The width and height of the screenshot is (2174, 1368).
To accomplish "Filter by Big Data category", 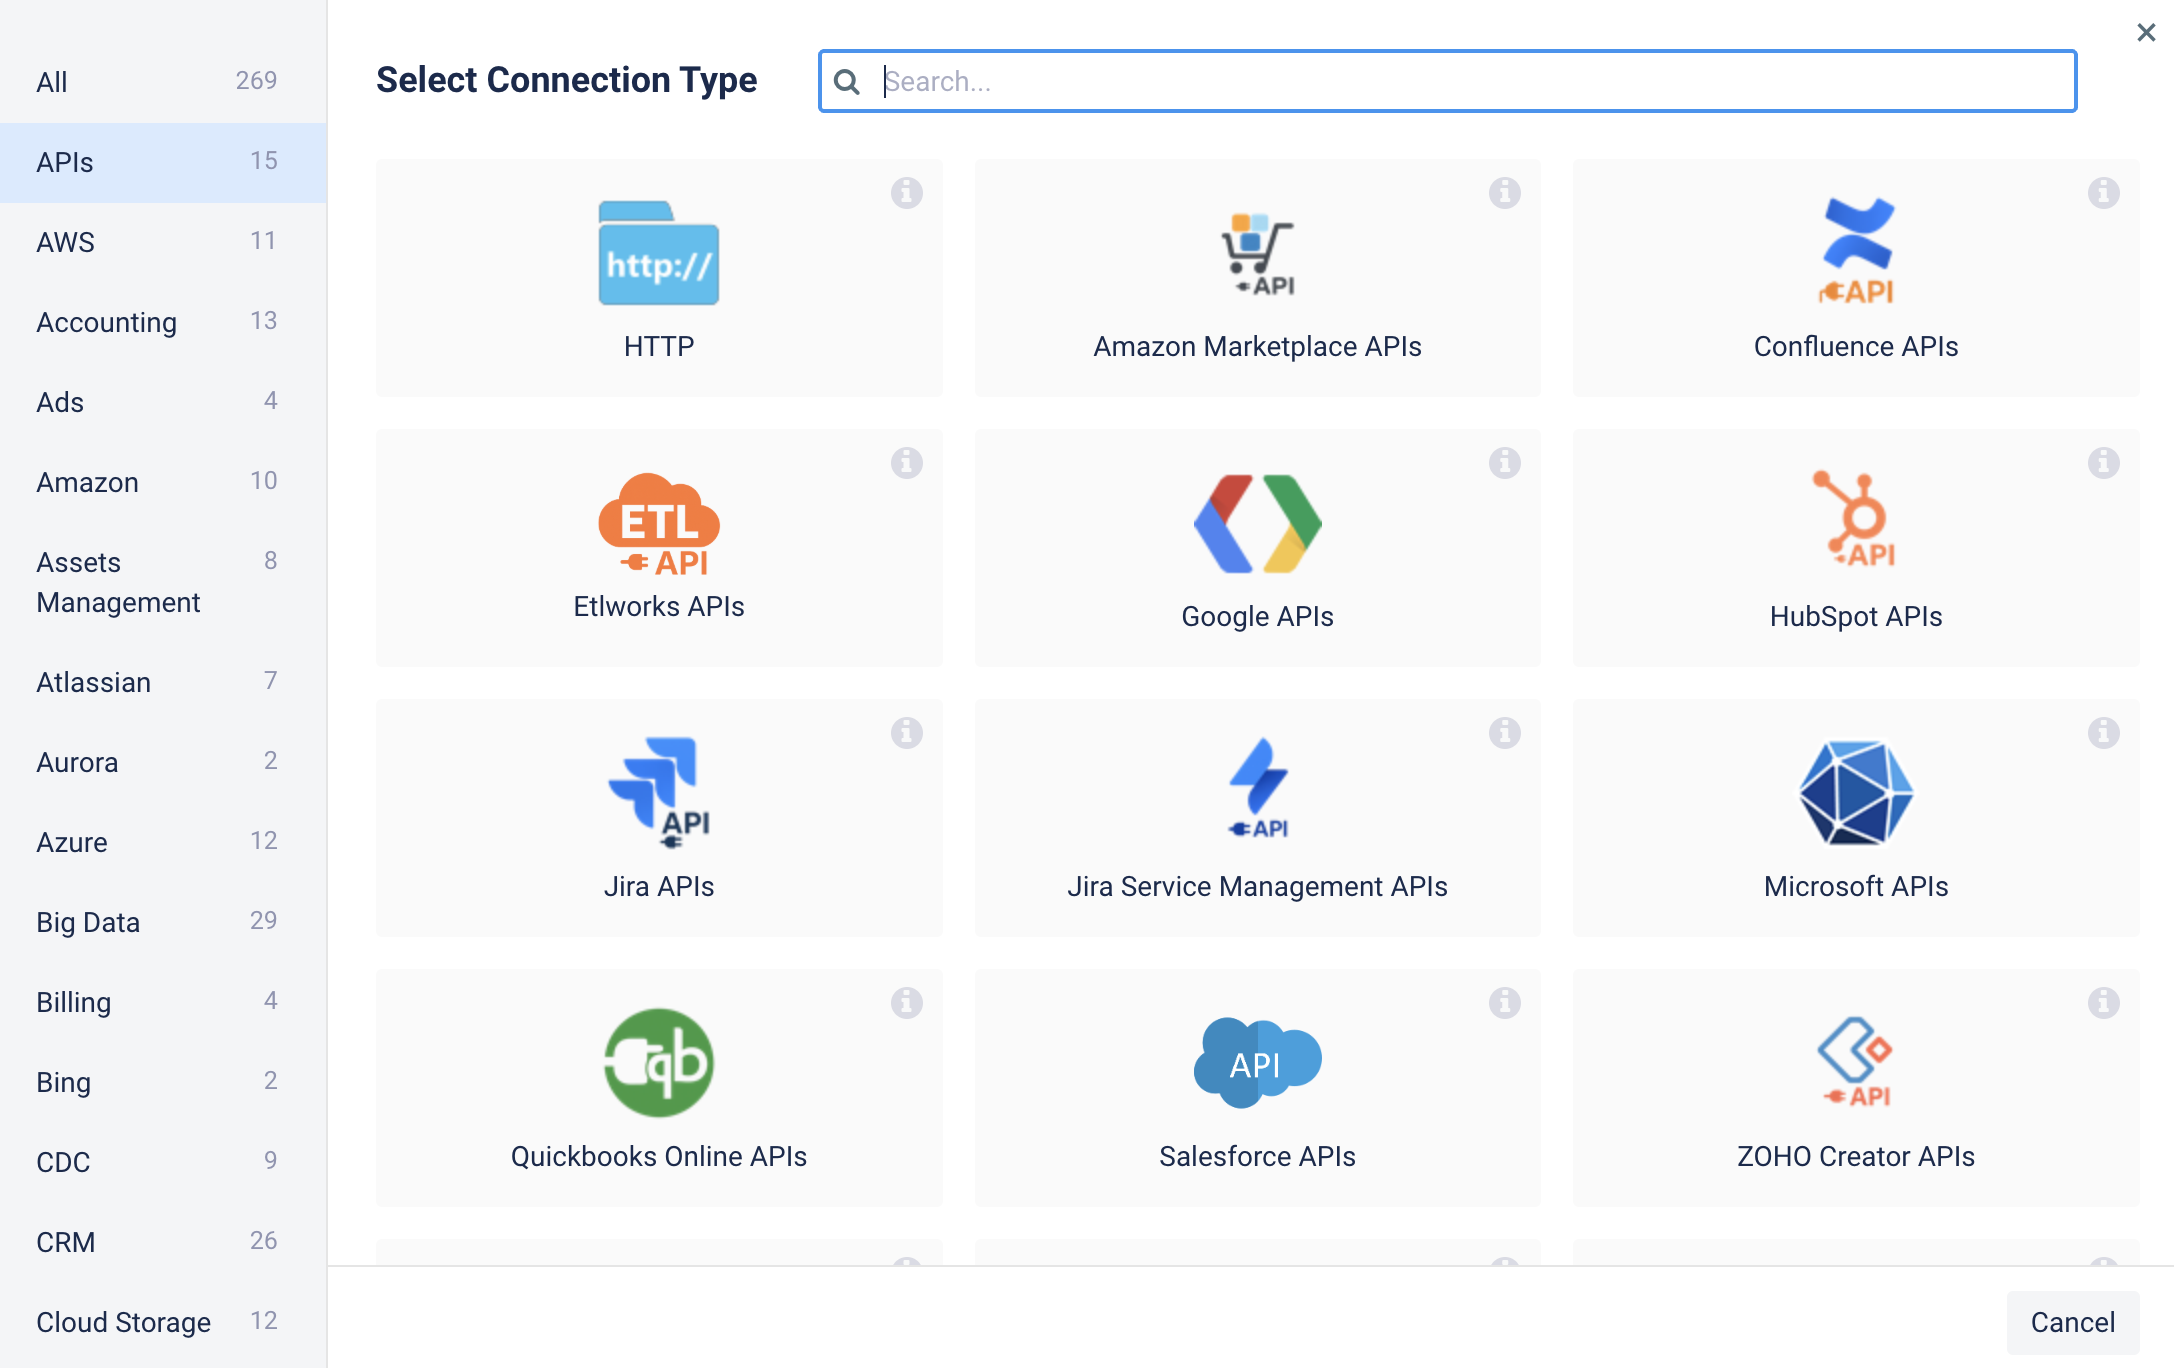I will 163,922.
